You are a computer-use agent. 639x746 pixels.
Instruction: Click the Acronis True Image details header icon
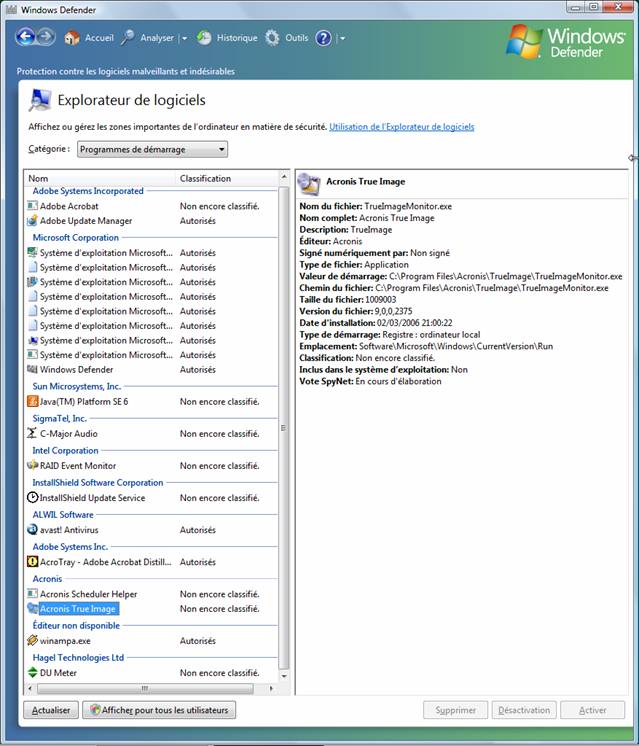click(x=309, y=184)
